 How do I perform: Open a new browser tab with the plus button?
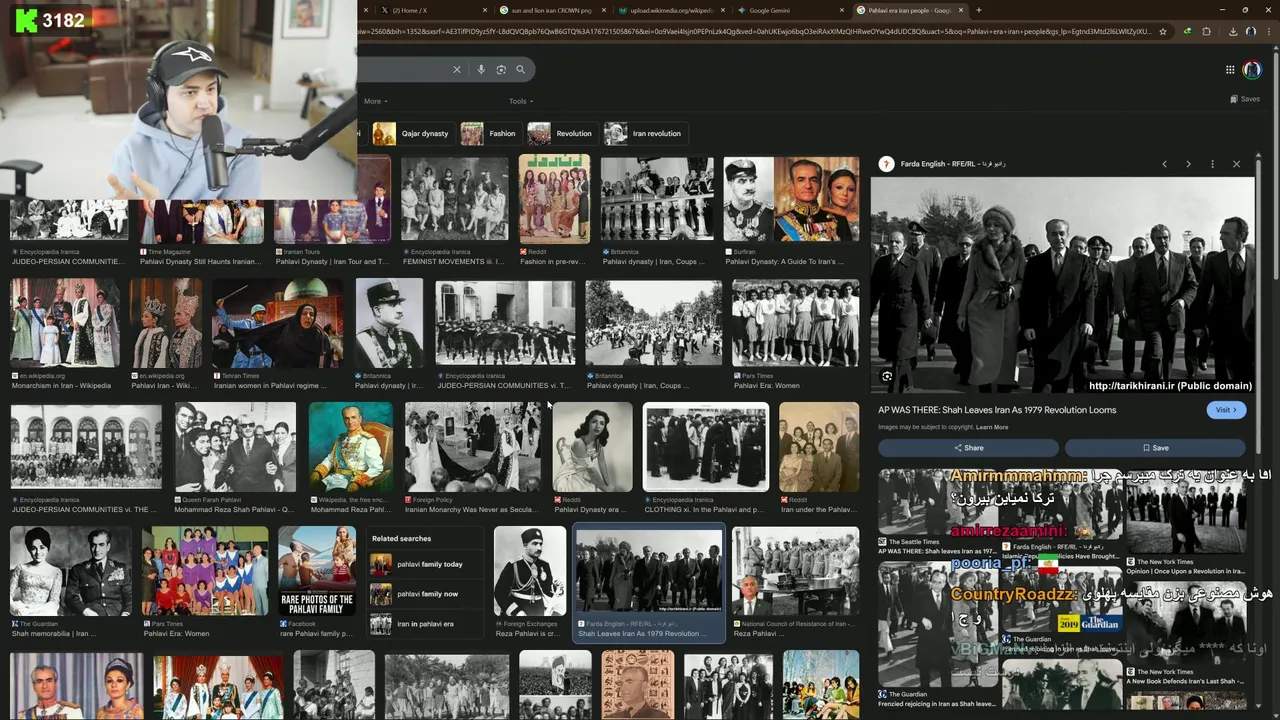[x=979, y=10]
